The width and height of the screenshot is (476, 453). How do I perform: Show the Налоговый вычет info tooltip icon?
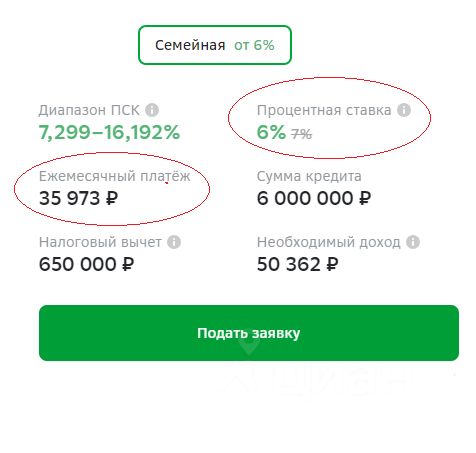pos(174,242)
